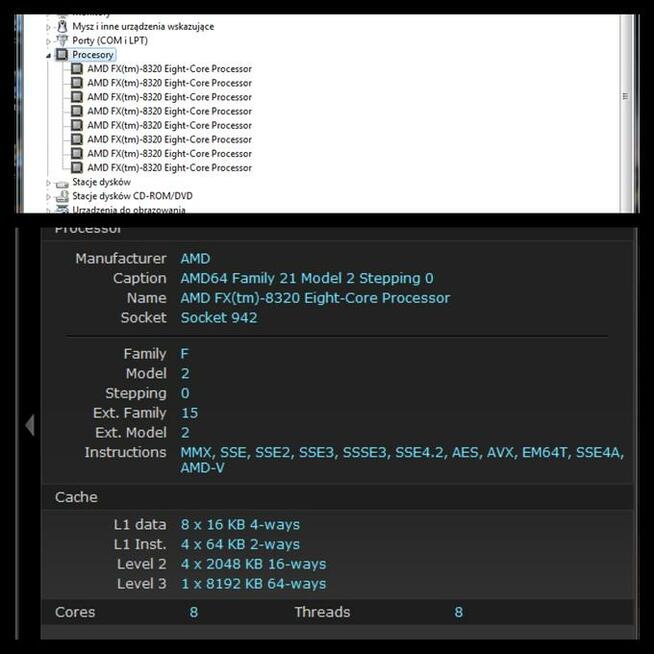Image resolution: width=654 pixels, height=654 pixels.
Task: Click the Socket label
Action: tap(143, 318)
